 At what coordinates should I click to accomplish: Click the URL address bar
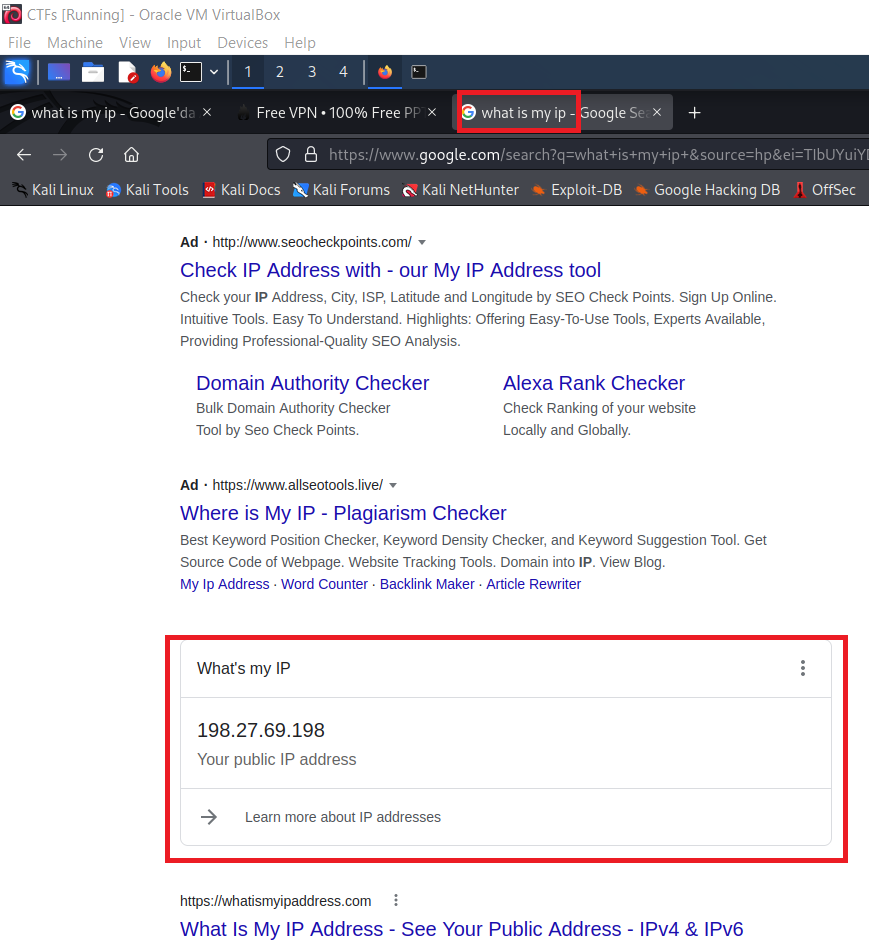(x=590, y=154)
